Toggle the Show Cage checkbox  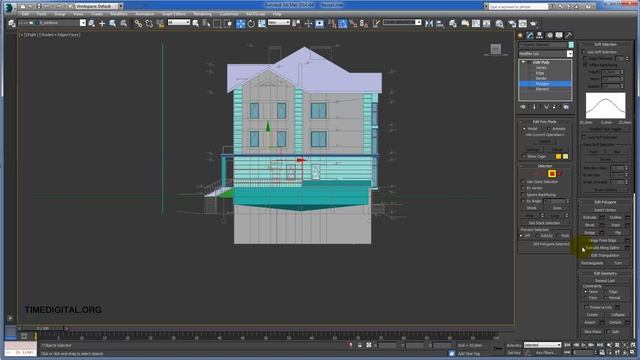[524, 156]
